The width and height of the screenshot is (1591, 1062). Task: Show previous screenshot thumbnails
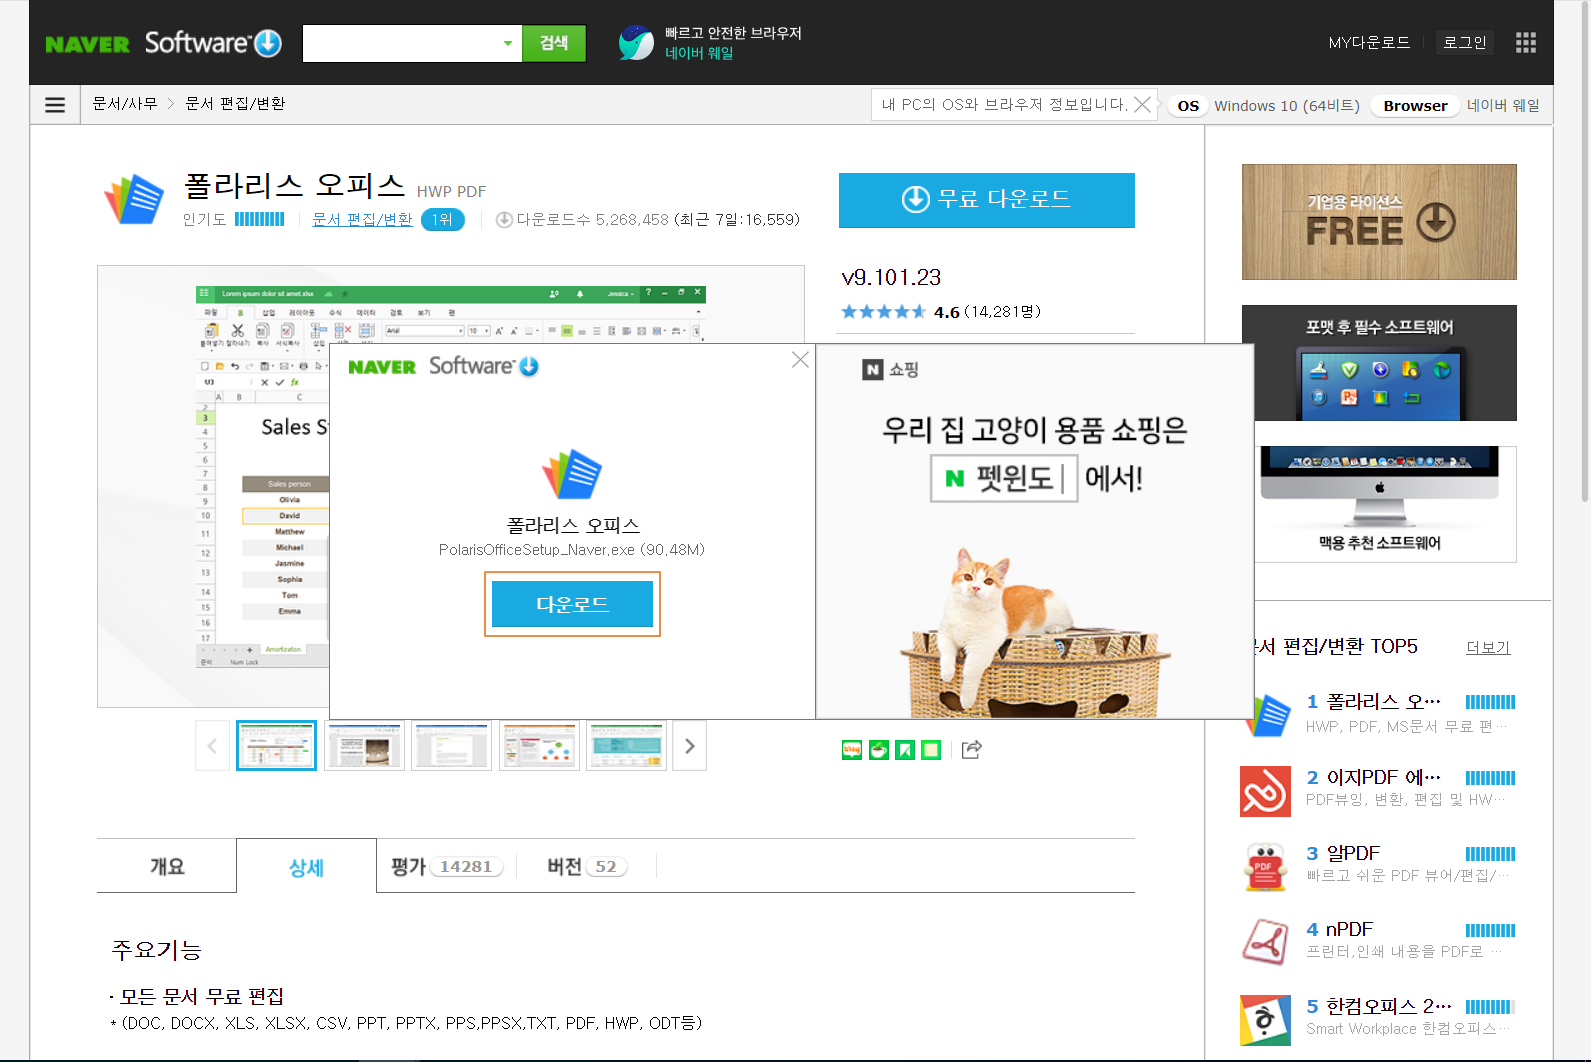click(x=212, y=746)
